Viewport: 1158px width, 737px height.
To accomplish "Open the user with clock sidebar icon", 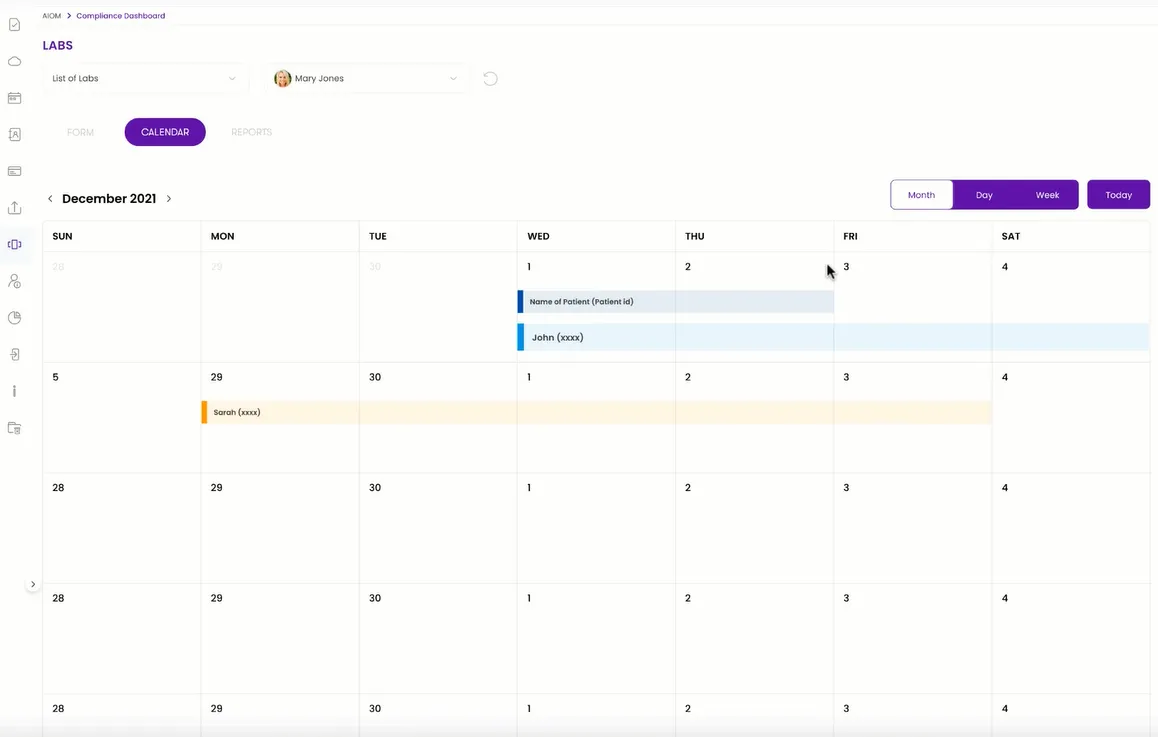I will click(x=14, y=281).
